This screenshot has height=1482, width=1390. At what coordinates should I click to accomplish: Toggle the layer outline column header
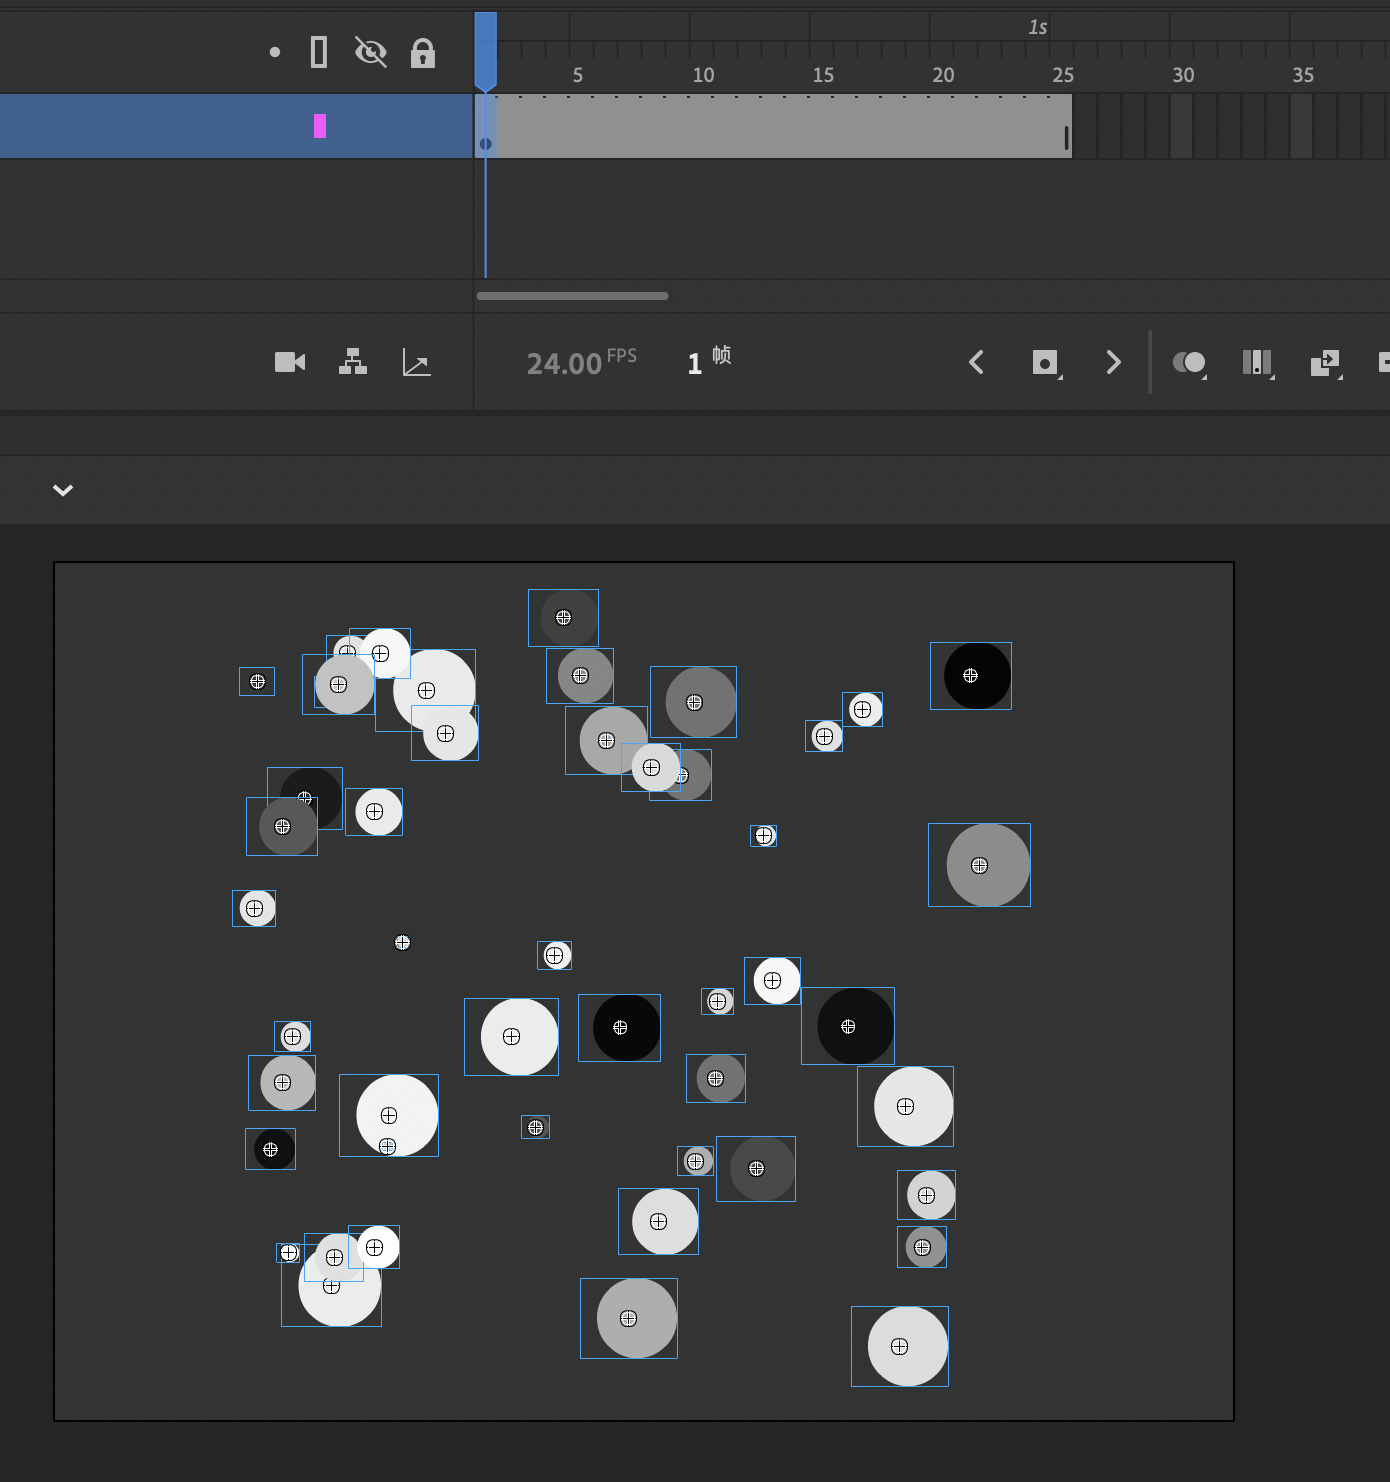pos(318,52)
